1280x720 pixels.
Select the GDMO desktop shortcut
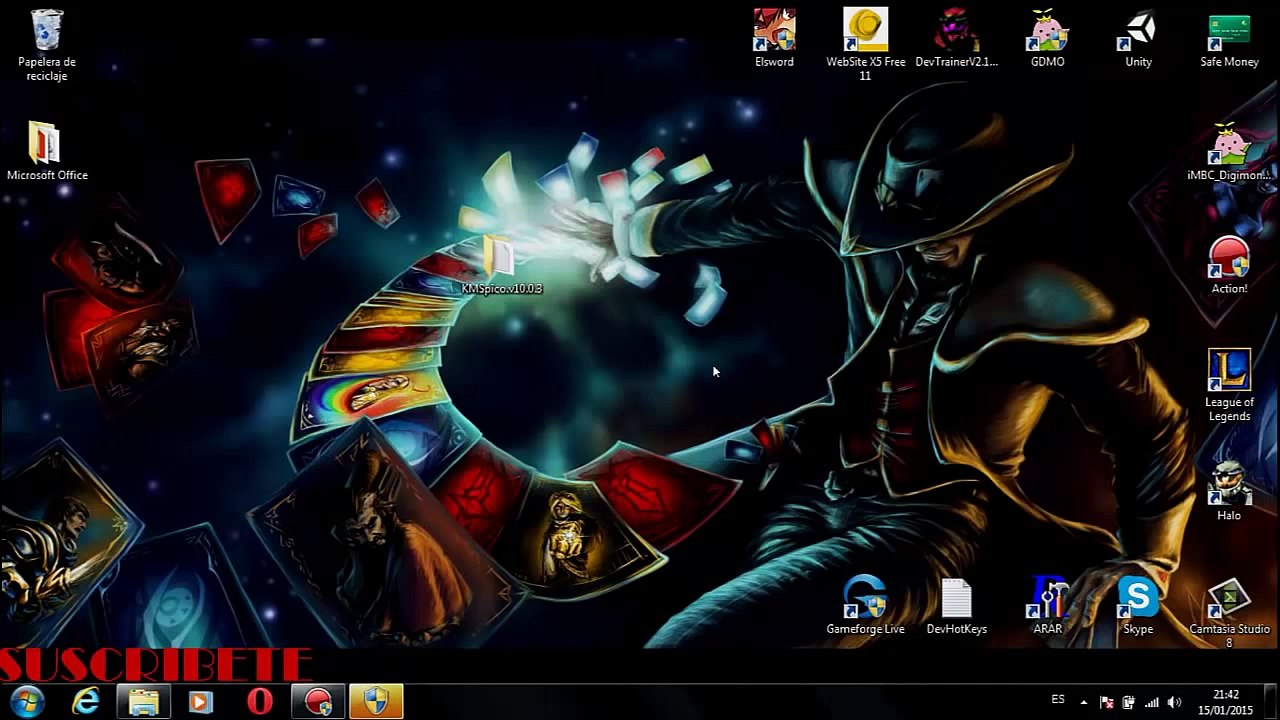tap(1047, 39)
